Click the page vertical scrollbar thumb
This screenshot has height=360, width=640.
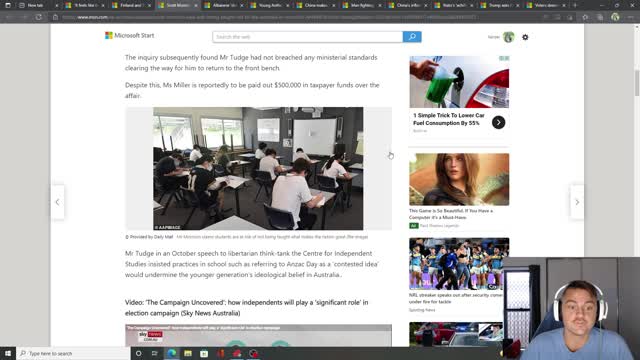pos(637,83)
